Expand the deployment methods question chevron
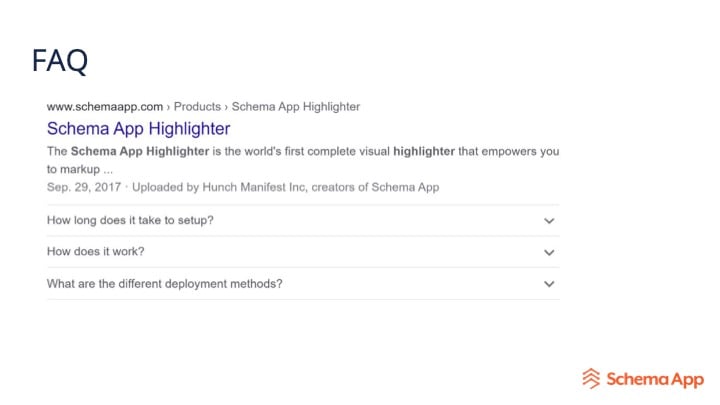The width and height of the screenshot is (720, 405). click(549, 284)
